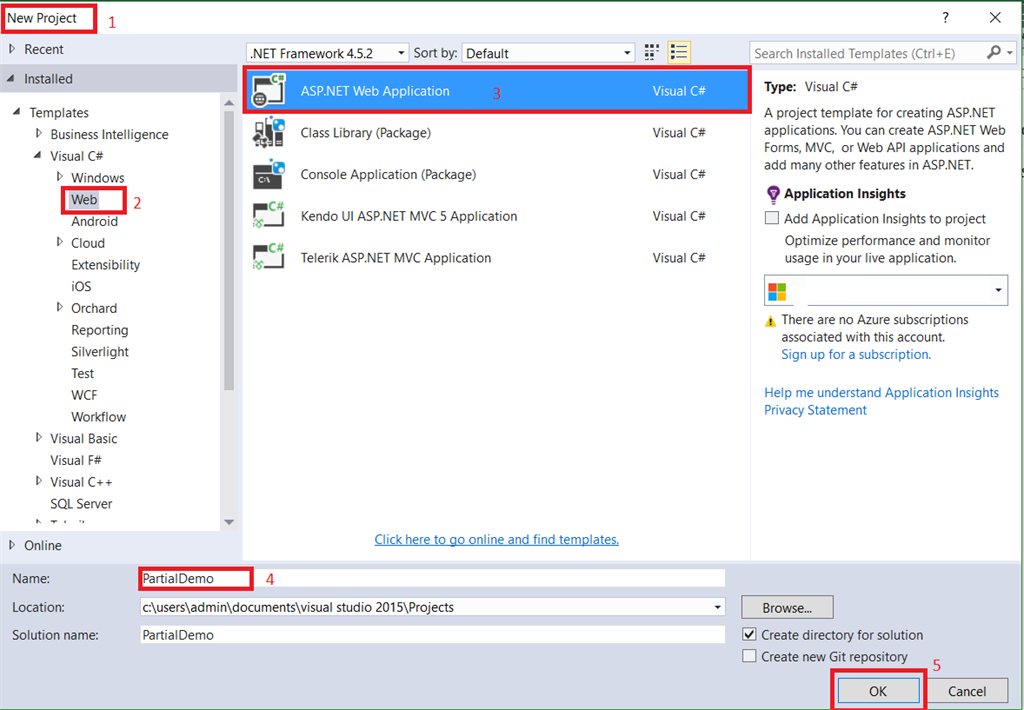Select the Web category under Visual C#
Viewport: 1024px width, 710px height.
pos(84,199)
